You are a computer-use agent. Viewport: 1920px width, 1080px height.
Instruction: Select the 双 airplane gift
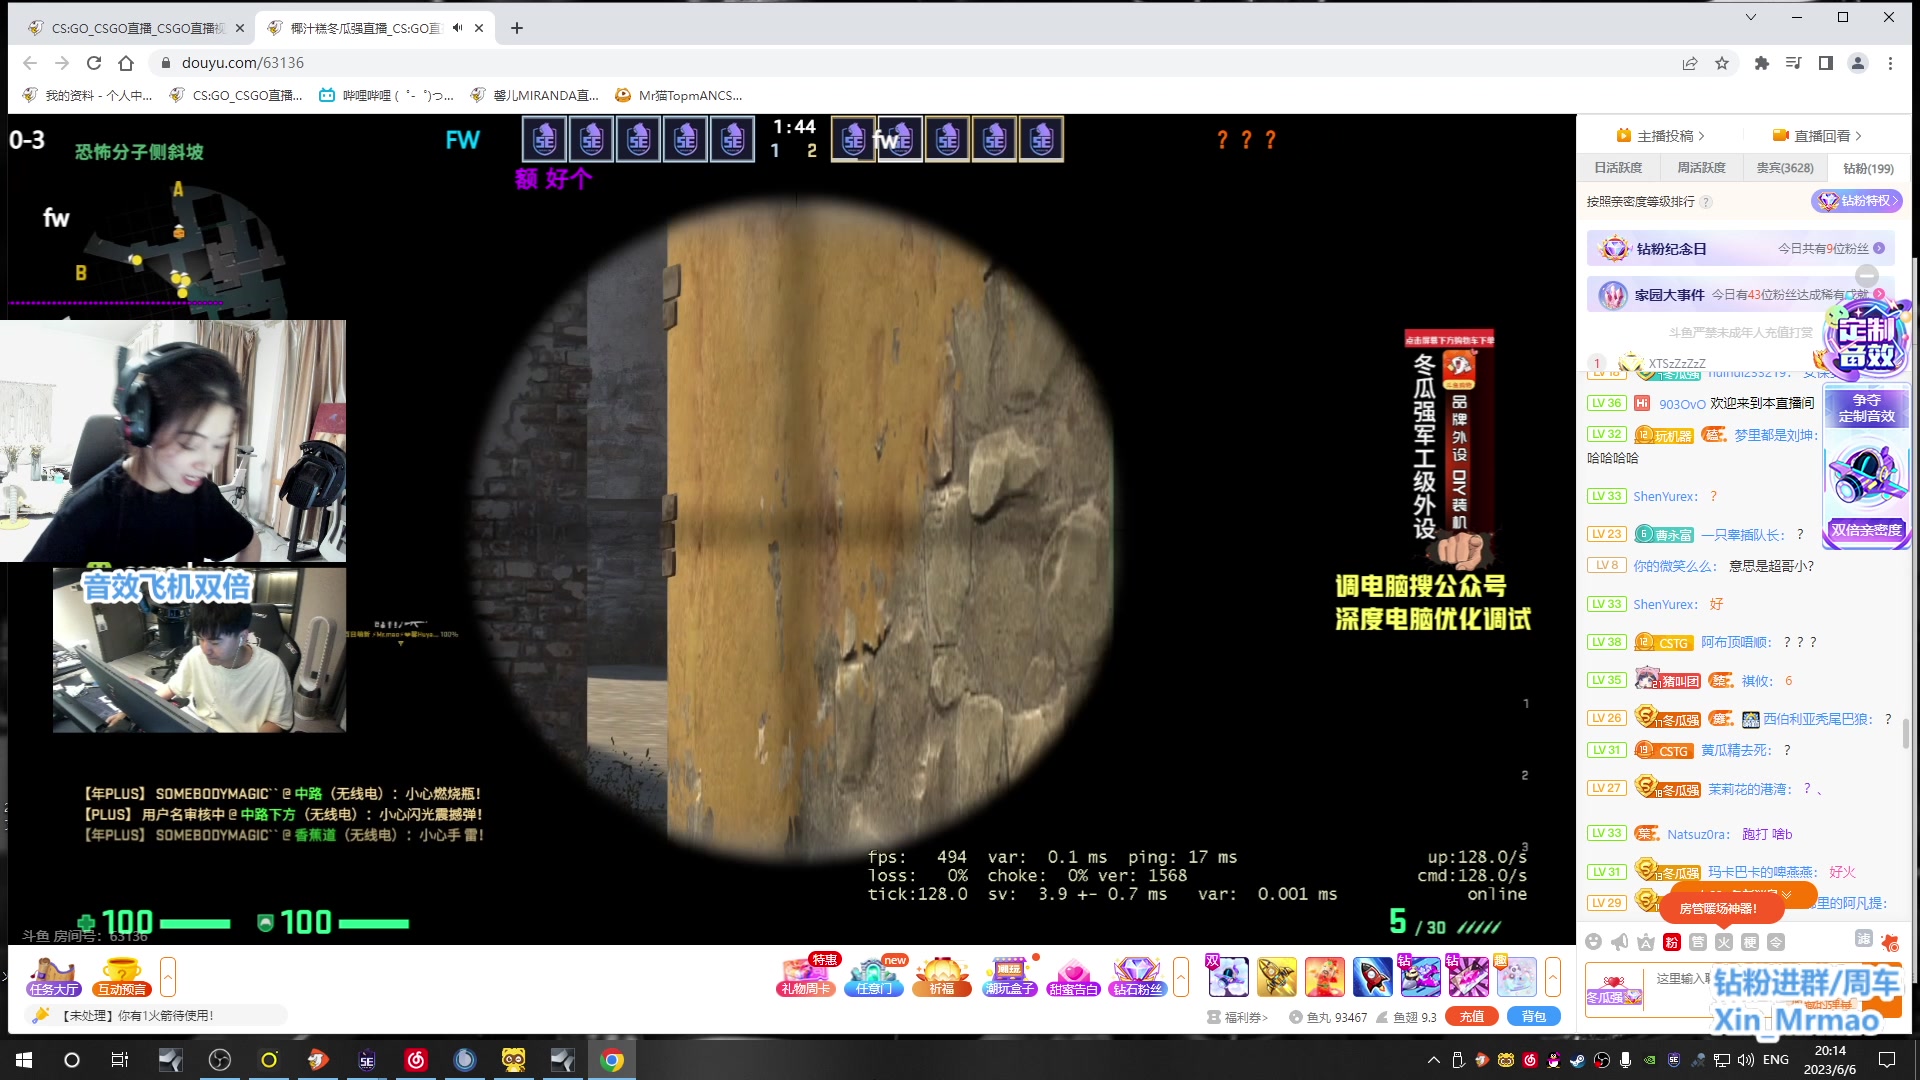coord(1228,977)
